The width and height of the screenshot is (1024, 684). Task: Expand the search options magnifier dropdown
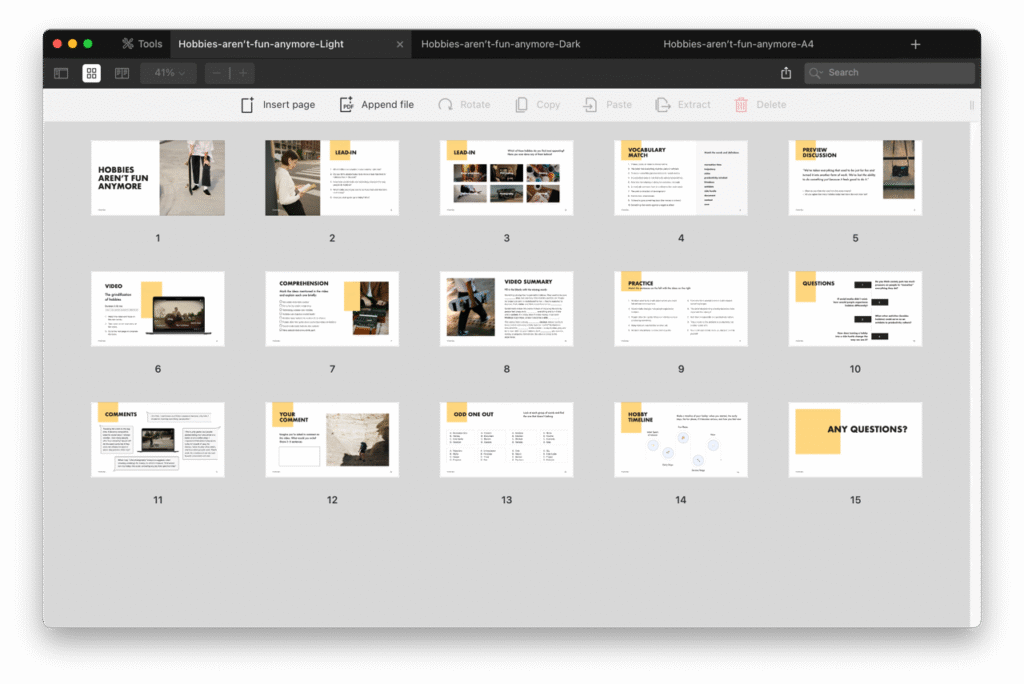point(816,73)
